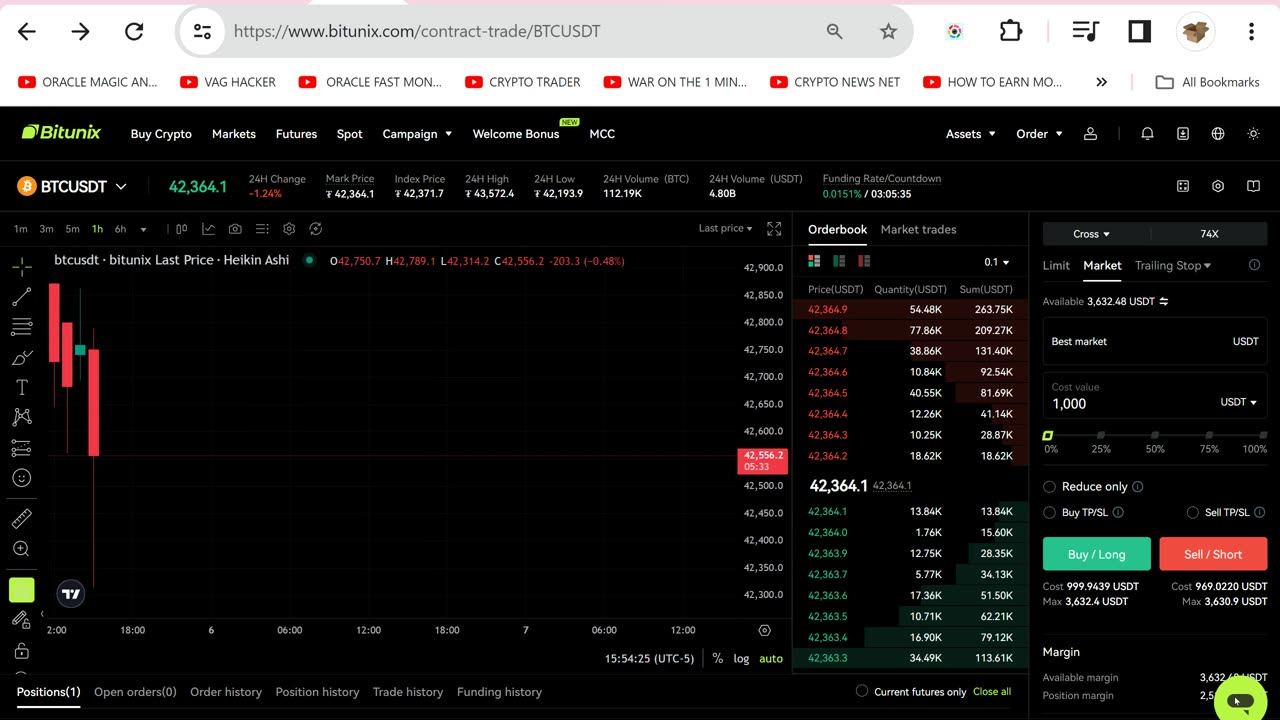Click the Cost value input field
1280x720 pixels.
click(x=1155, y=395)
